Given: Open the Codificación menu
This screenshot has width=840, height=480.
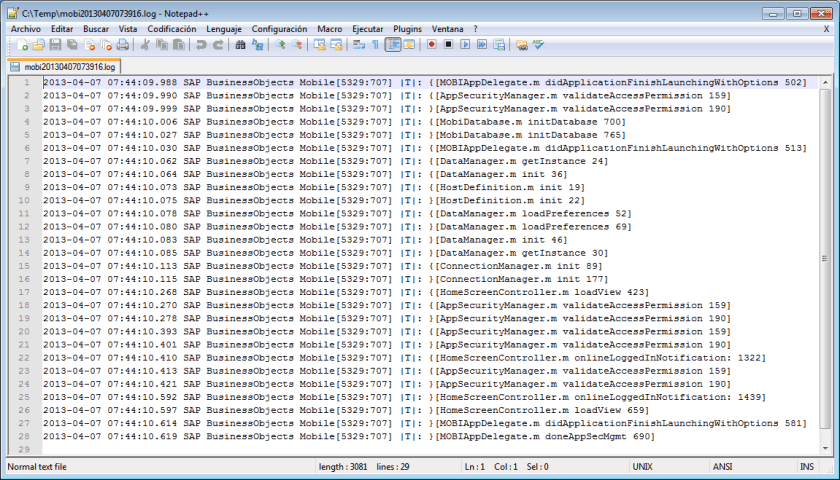Looking at the screenshot, I should pyautogui.click(x=171, y=30).
